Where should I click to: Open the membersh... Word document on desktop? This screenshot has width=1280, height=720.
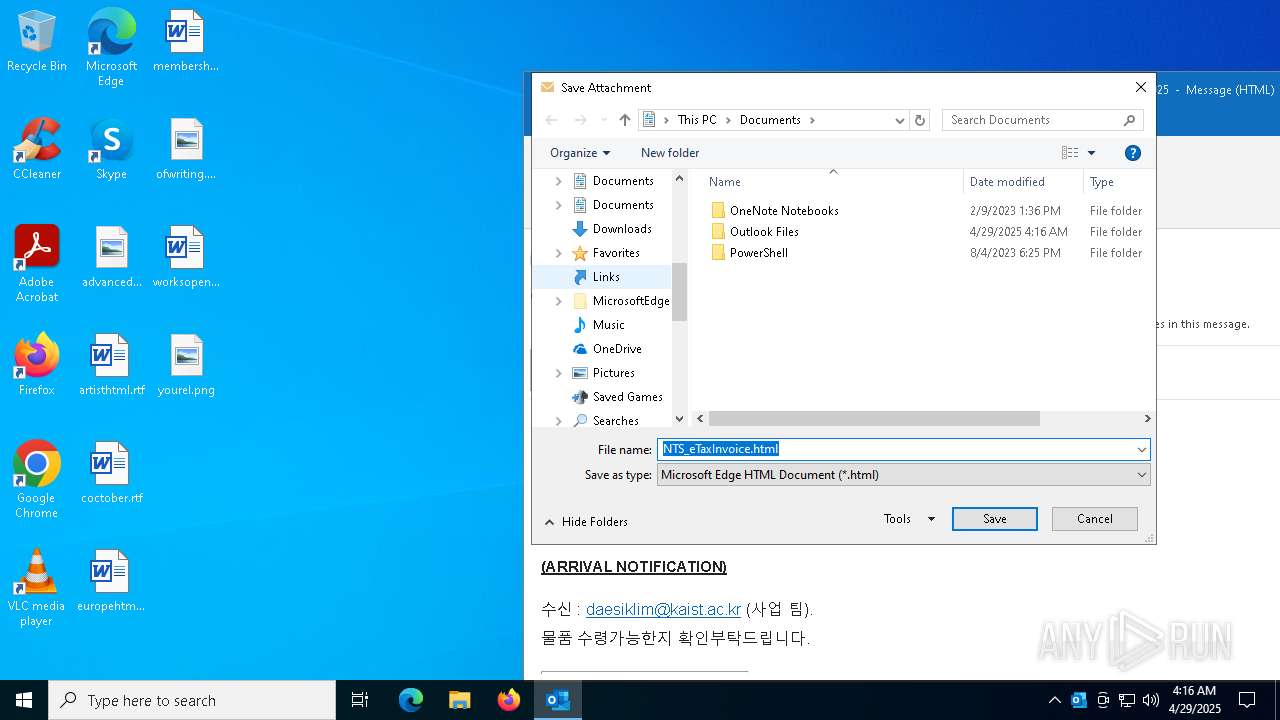[186, 42]
